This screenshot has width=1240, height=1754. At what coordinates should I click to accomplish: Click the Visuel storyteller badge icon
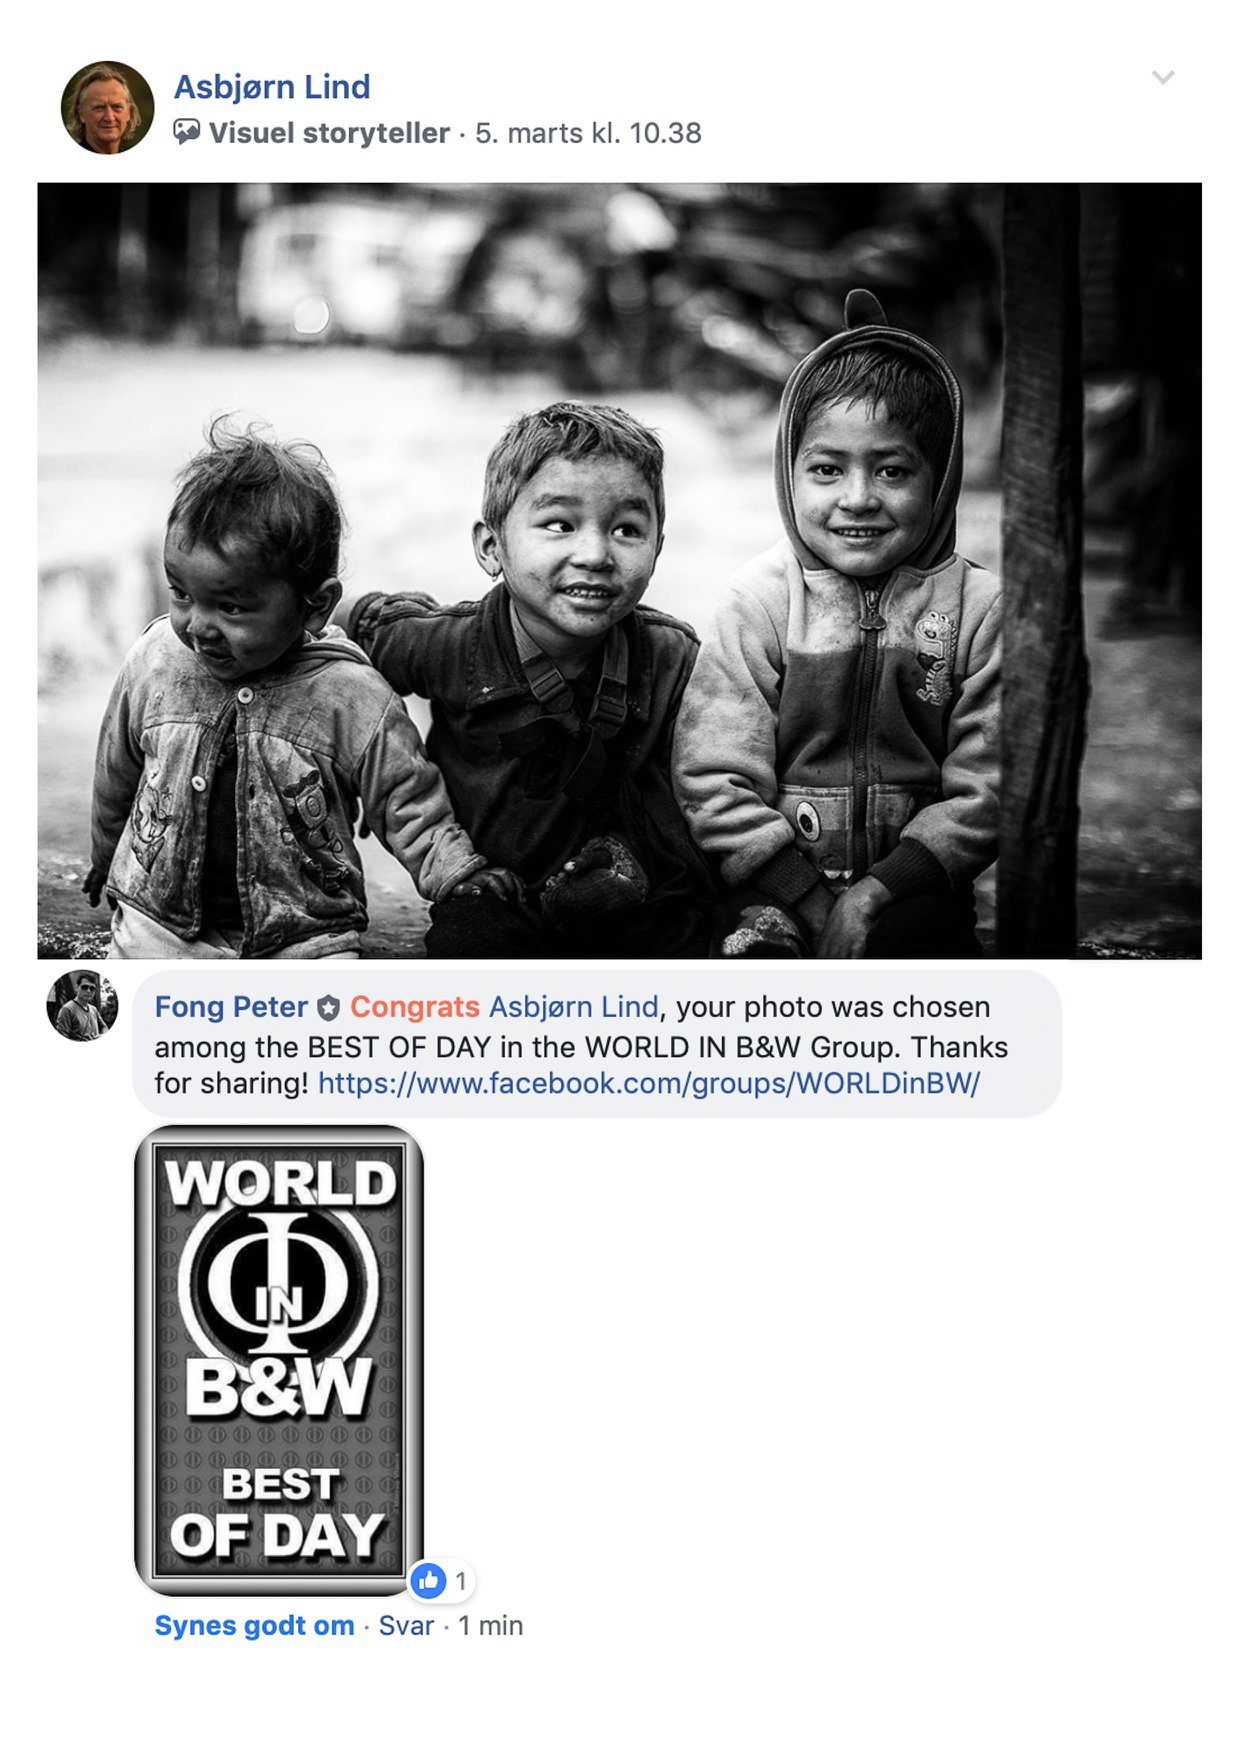pyautogui.click(x=187, y=133)
